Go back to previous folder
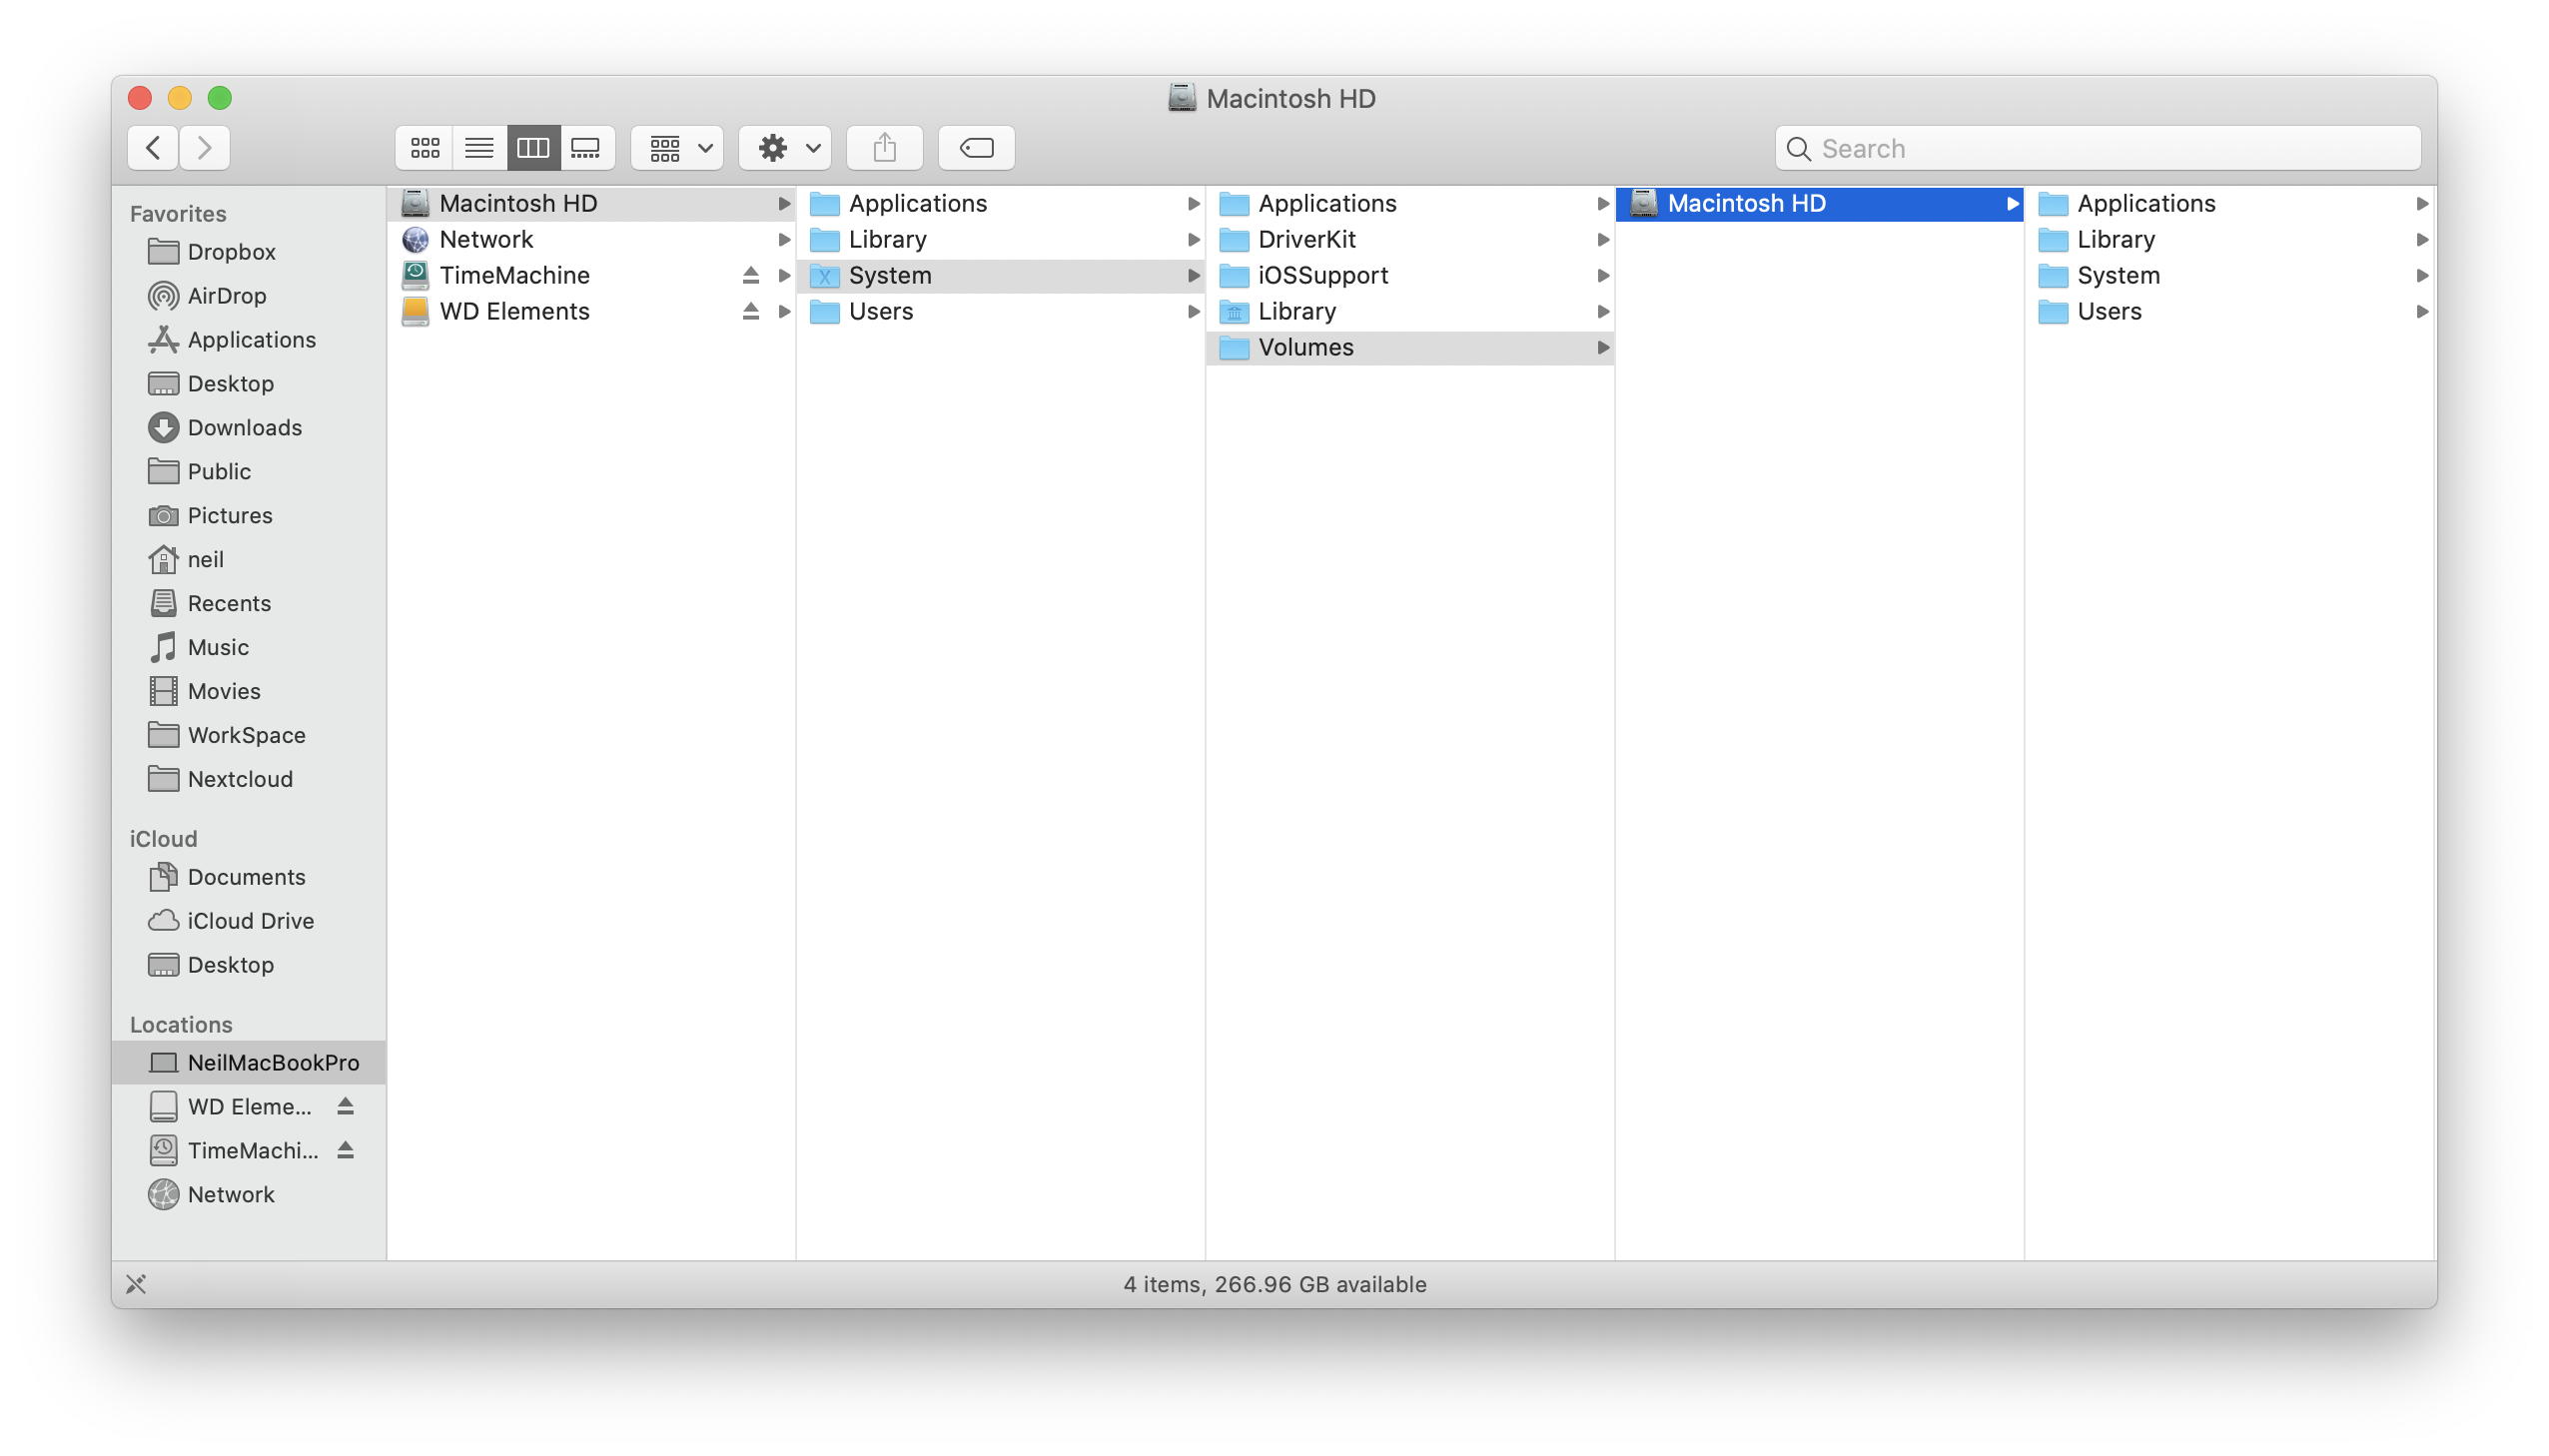The image size is (2549, 1456). coord(153,148)
